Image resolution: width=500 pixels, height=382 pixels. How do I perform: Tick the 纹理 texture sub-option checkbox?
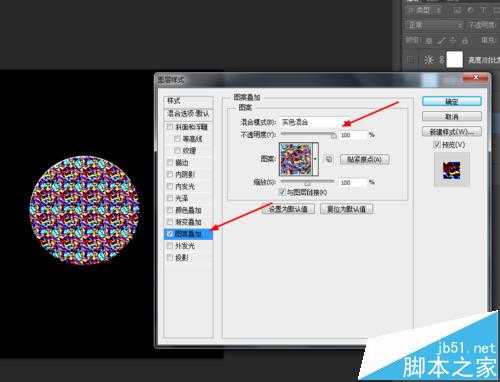click(178, 150)
